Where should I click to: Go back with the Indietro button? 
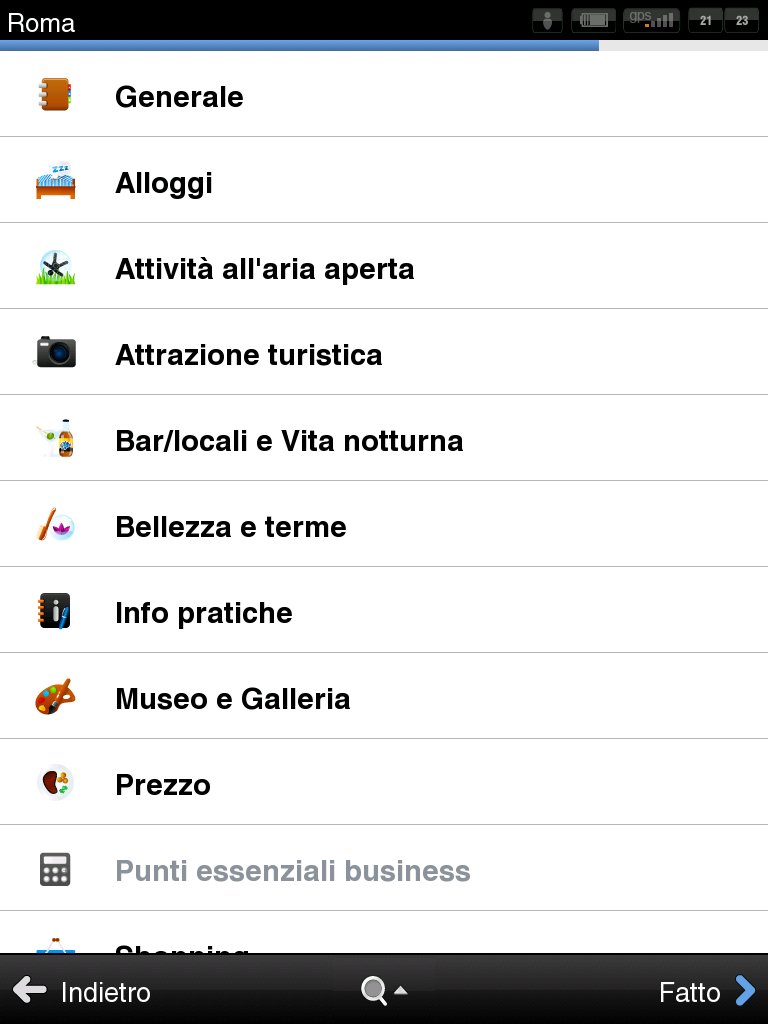click(82, 991)
